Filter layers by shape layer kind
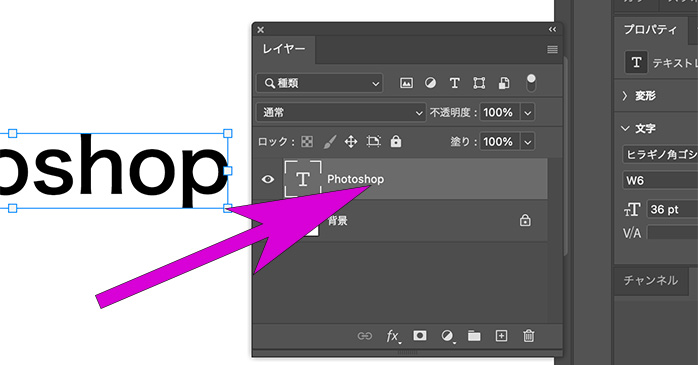The image size is (698, 365). pyautogui.click(x=479, y=83)
